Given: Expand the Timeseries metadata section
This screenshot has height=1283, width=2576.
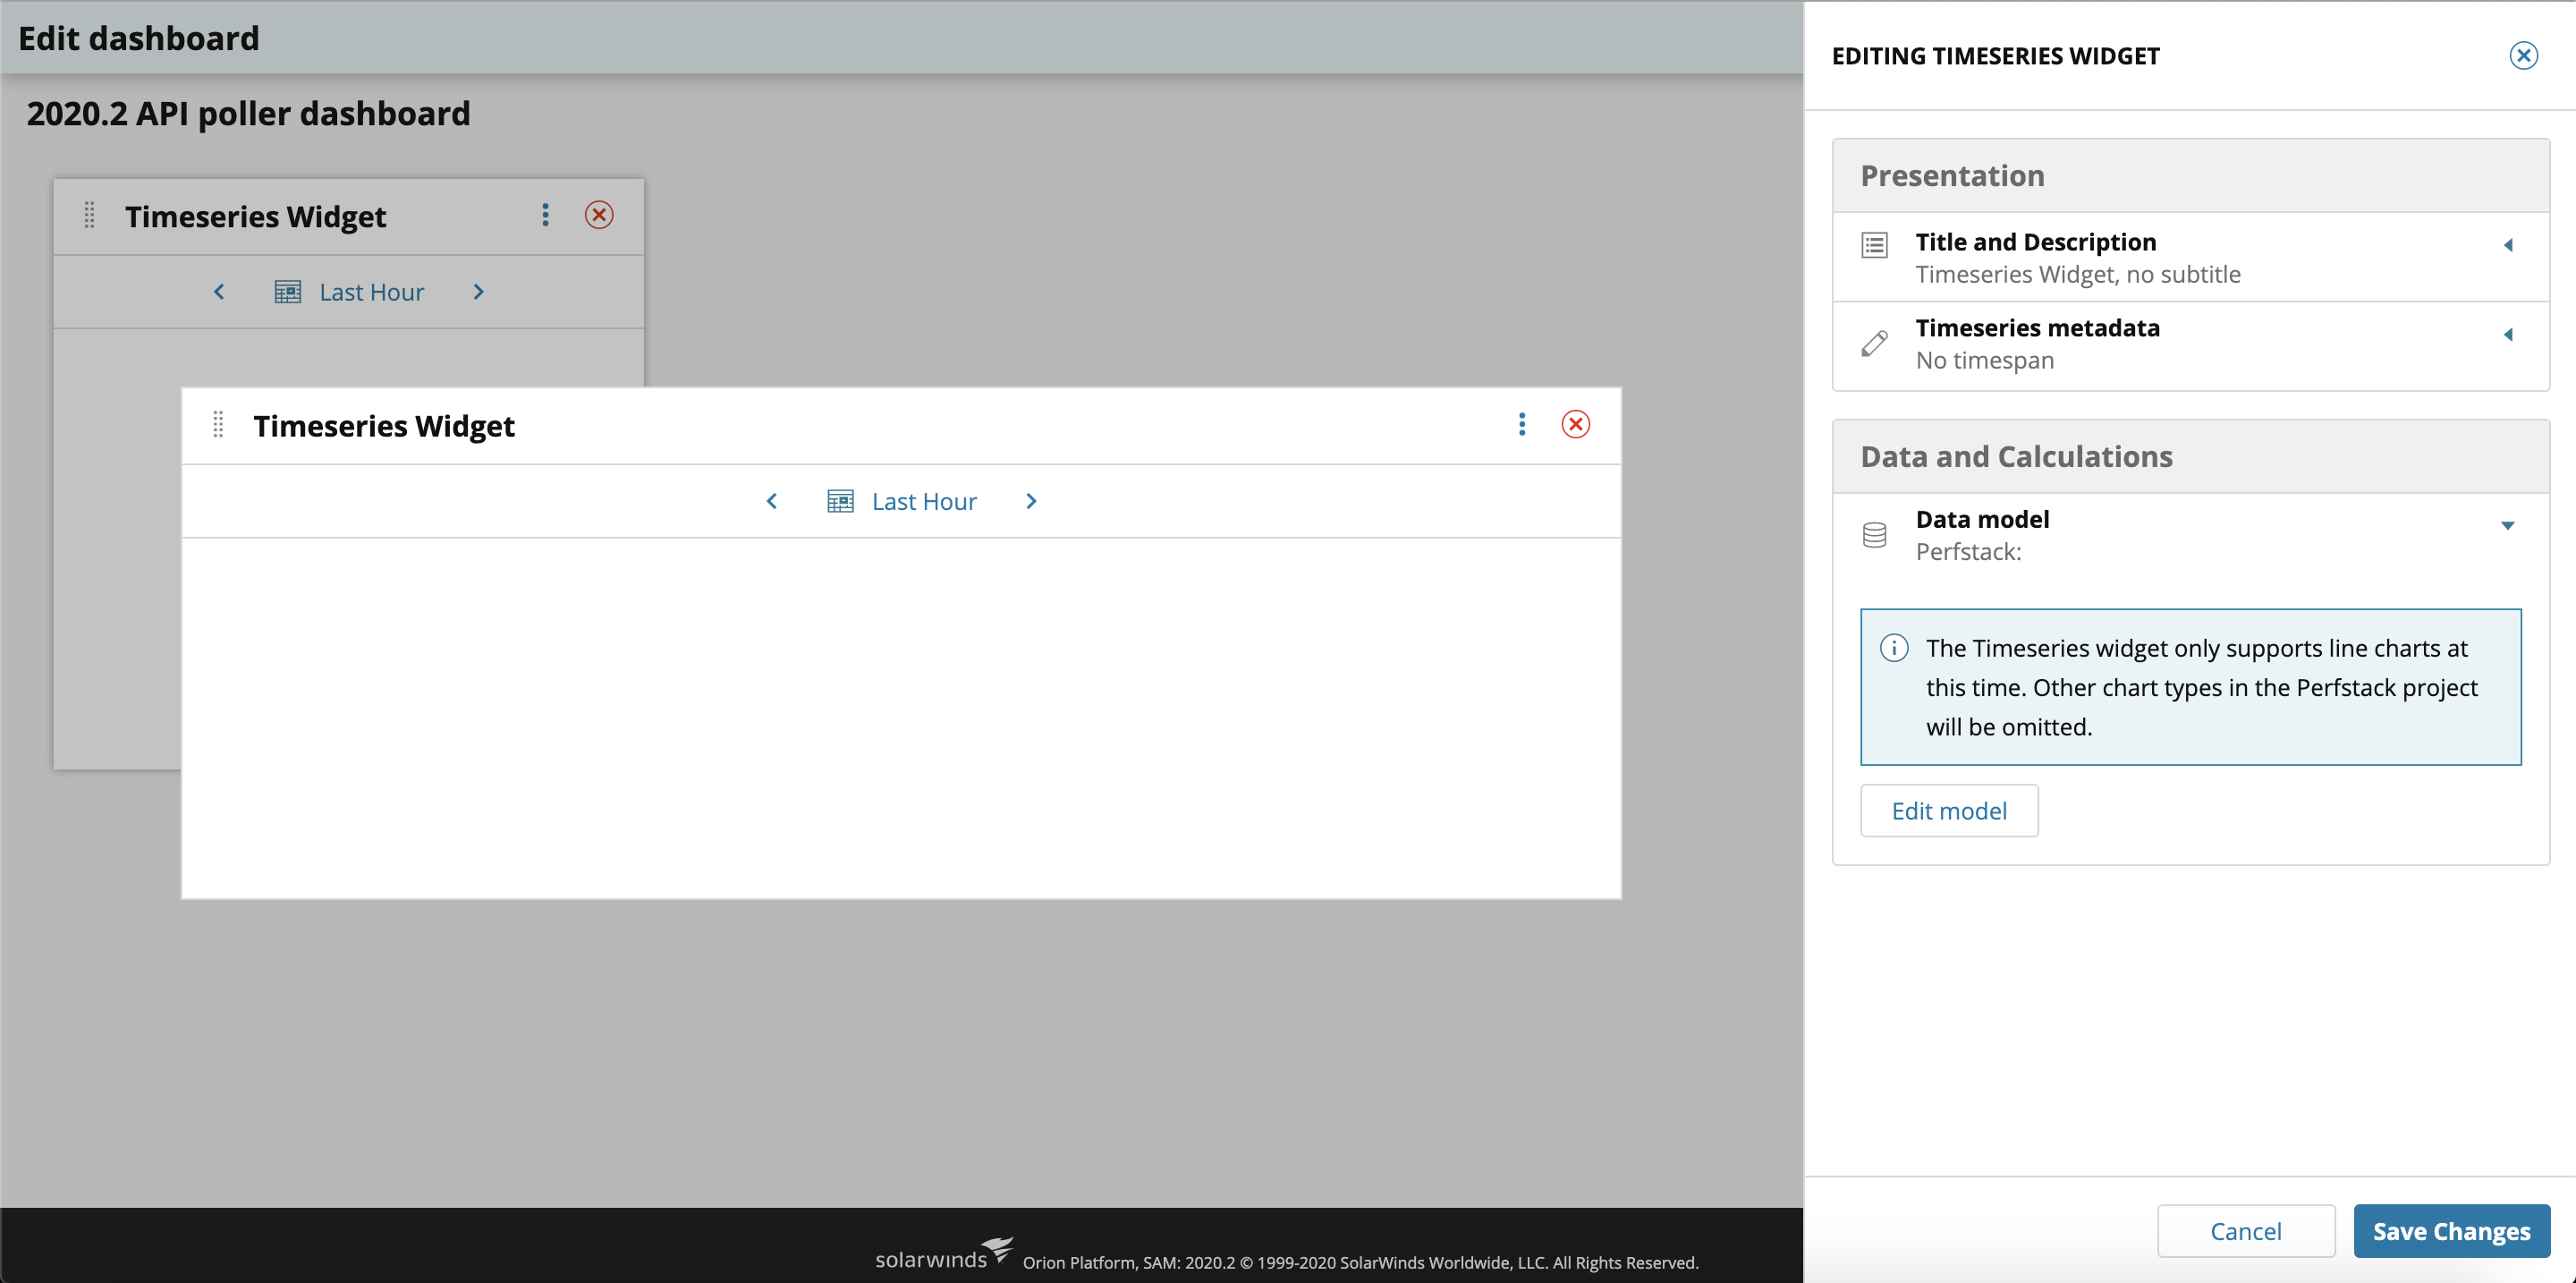Looking at the screenshot, I should 2507,335.
